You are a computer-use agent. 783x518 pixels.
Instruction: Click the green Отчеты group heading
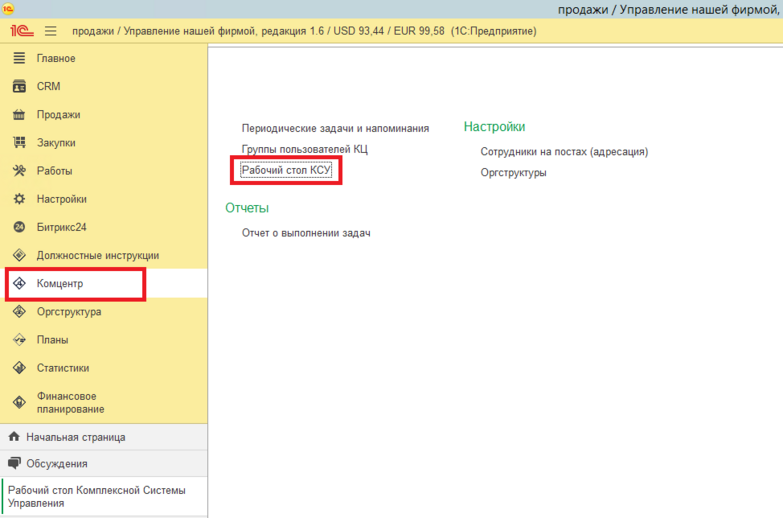pyautogui.click(x=247, y=208)
